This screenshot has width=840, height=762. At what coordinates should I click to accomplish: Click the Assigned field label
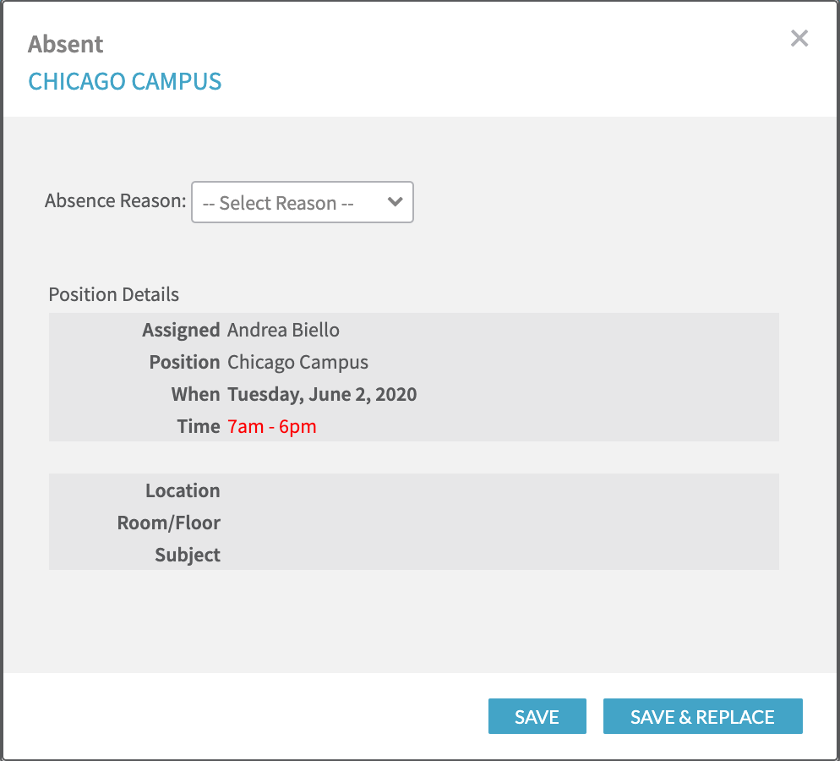coord(181,330)
